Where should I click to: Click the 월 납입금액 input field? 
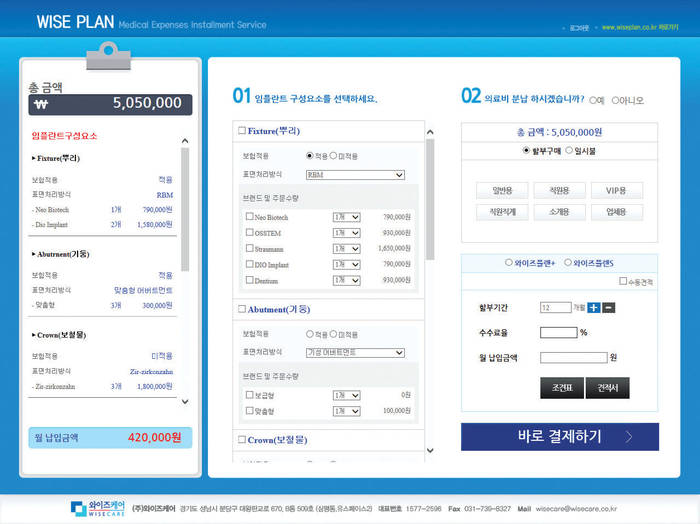click(573, 357)
